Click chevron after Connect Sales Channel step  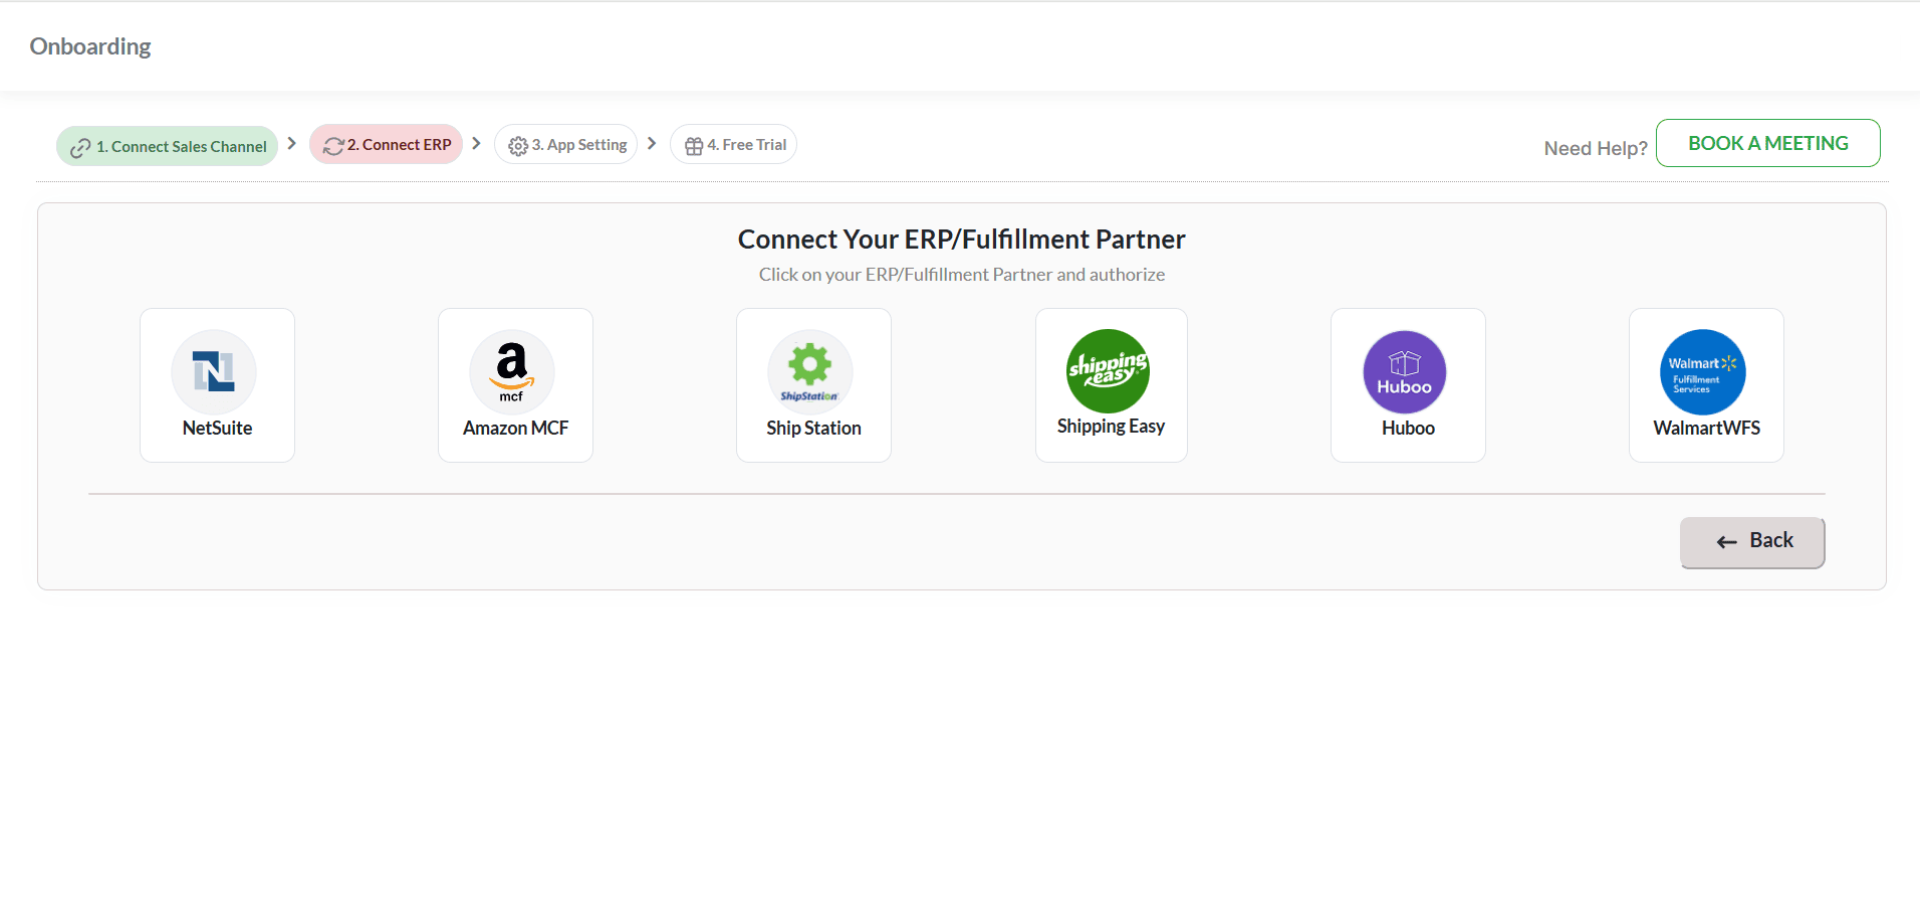pyautogui.click(x=292, y=143)
